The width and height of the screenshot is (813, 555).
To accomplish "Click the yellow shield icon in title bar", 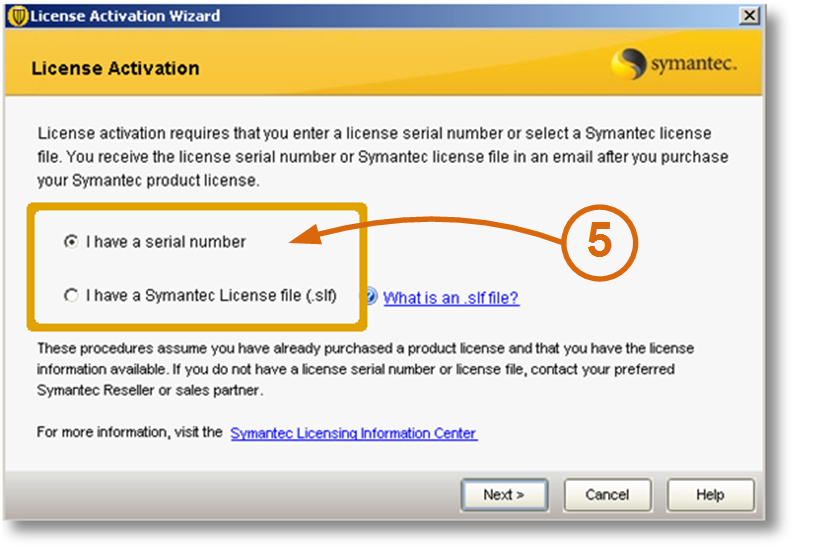I will [17, 16].
